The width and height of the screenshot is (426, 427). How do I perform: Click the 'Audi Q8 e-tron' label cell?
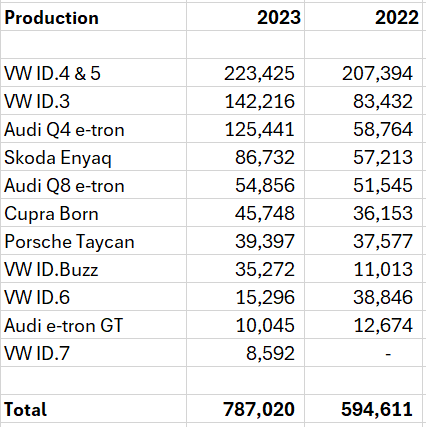(x=93, y=185)
